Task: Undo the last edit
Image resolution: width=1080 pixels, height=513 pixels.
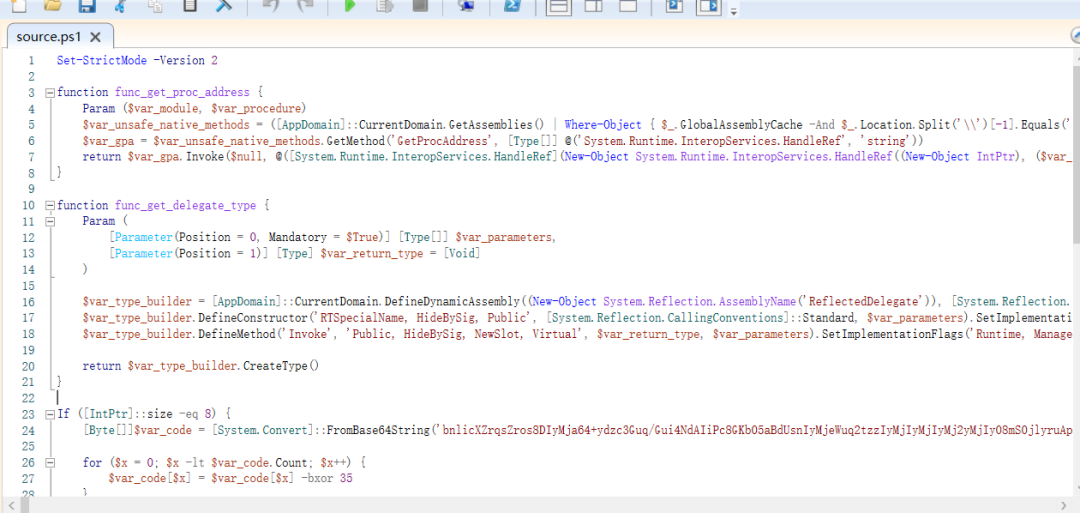Action: [271, 6]
